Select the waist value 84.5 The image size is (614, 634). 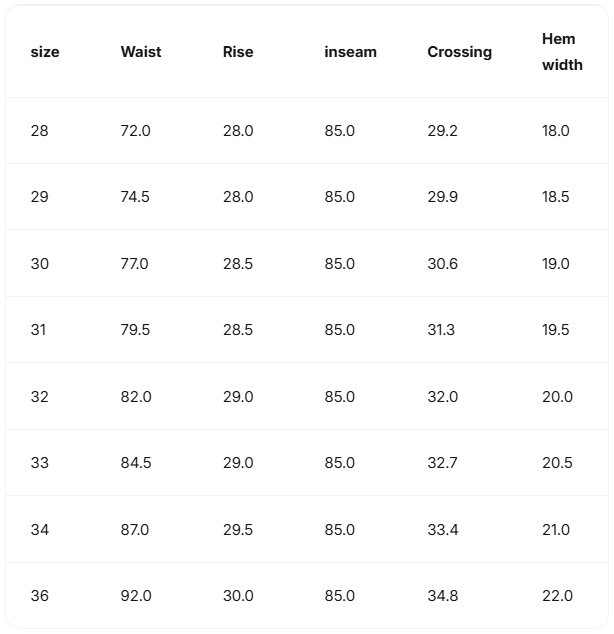pyautogui.click(x=135, y=463)
